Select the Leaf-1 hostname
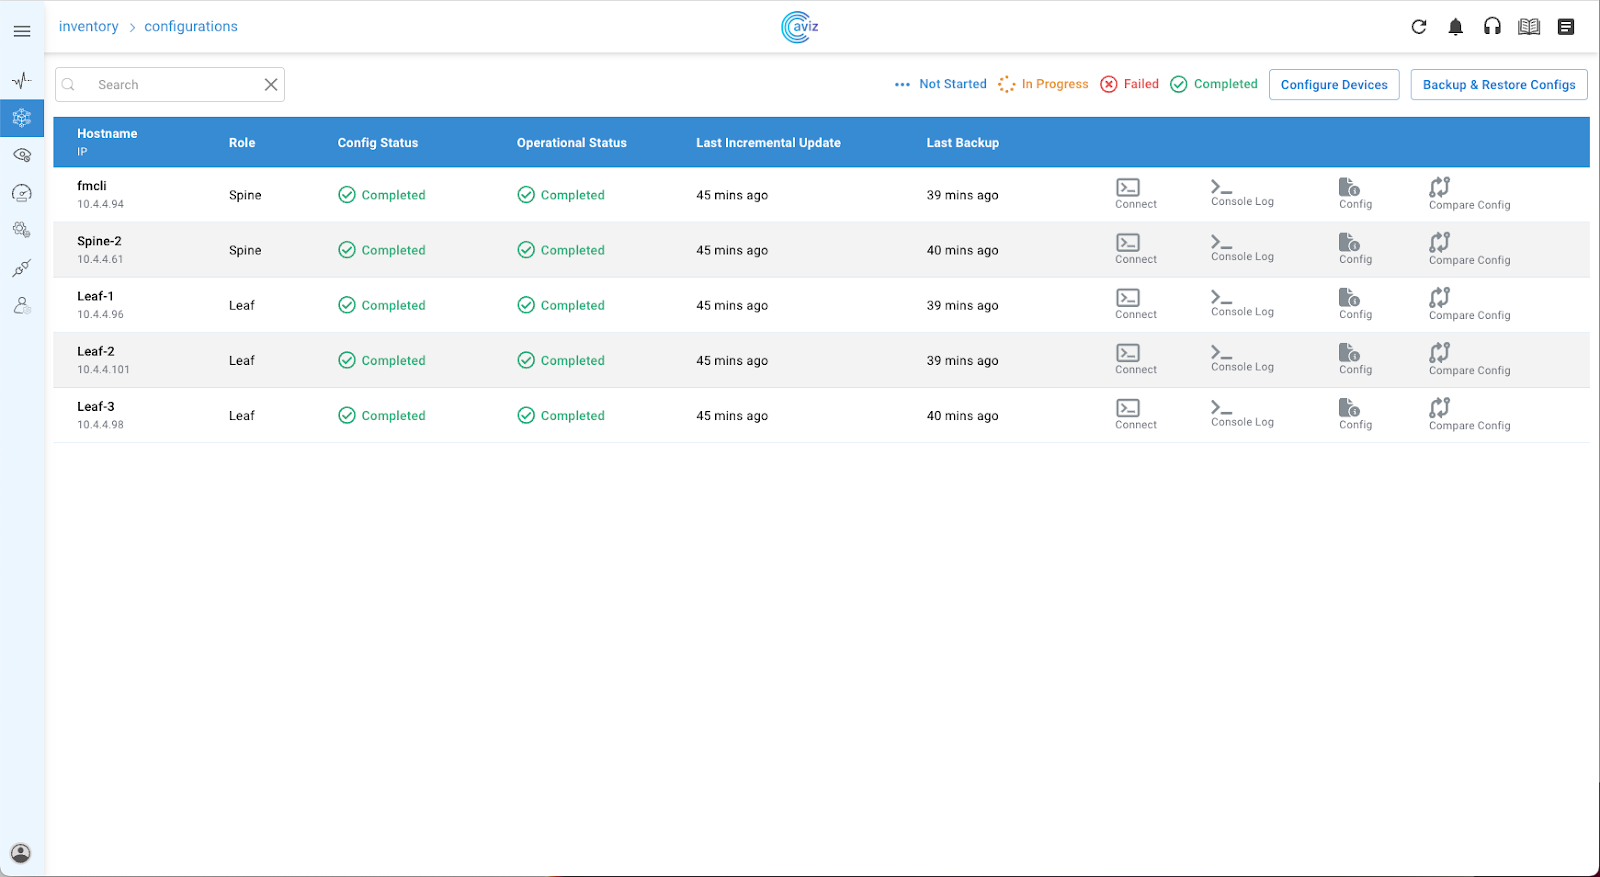The image size is (1600, 877). tap(95, 296)
